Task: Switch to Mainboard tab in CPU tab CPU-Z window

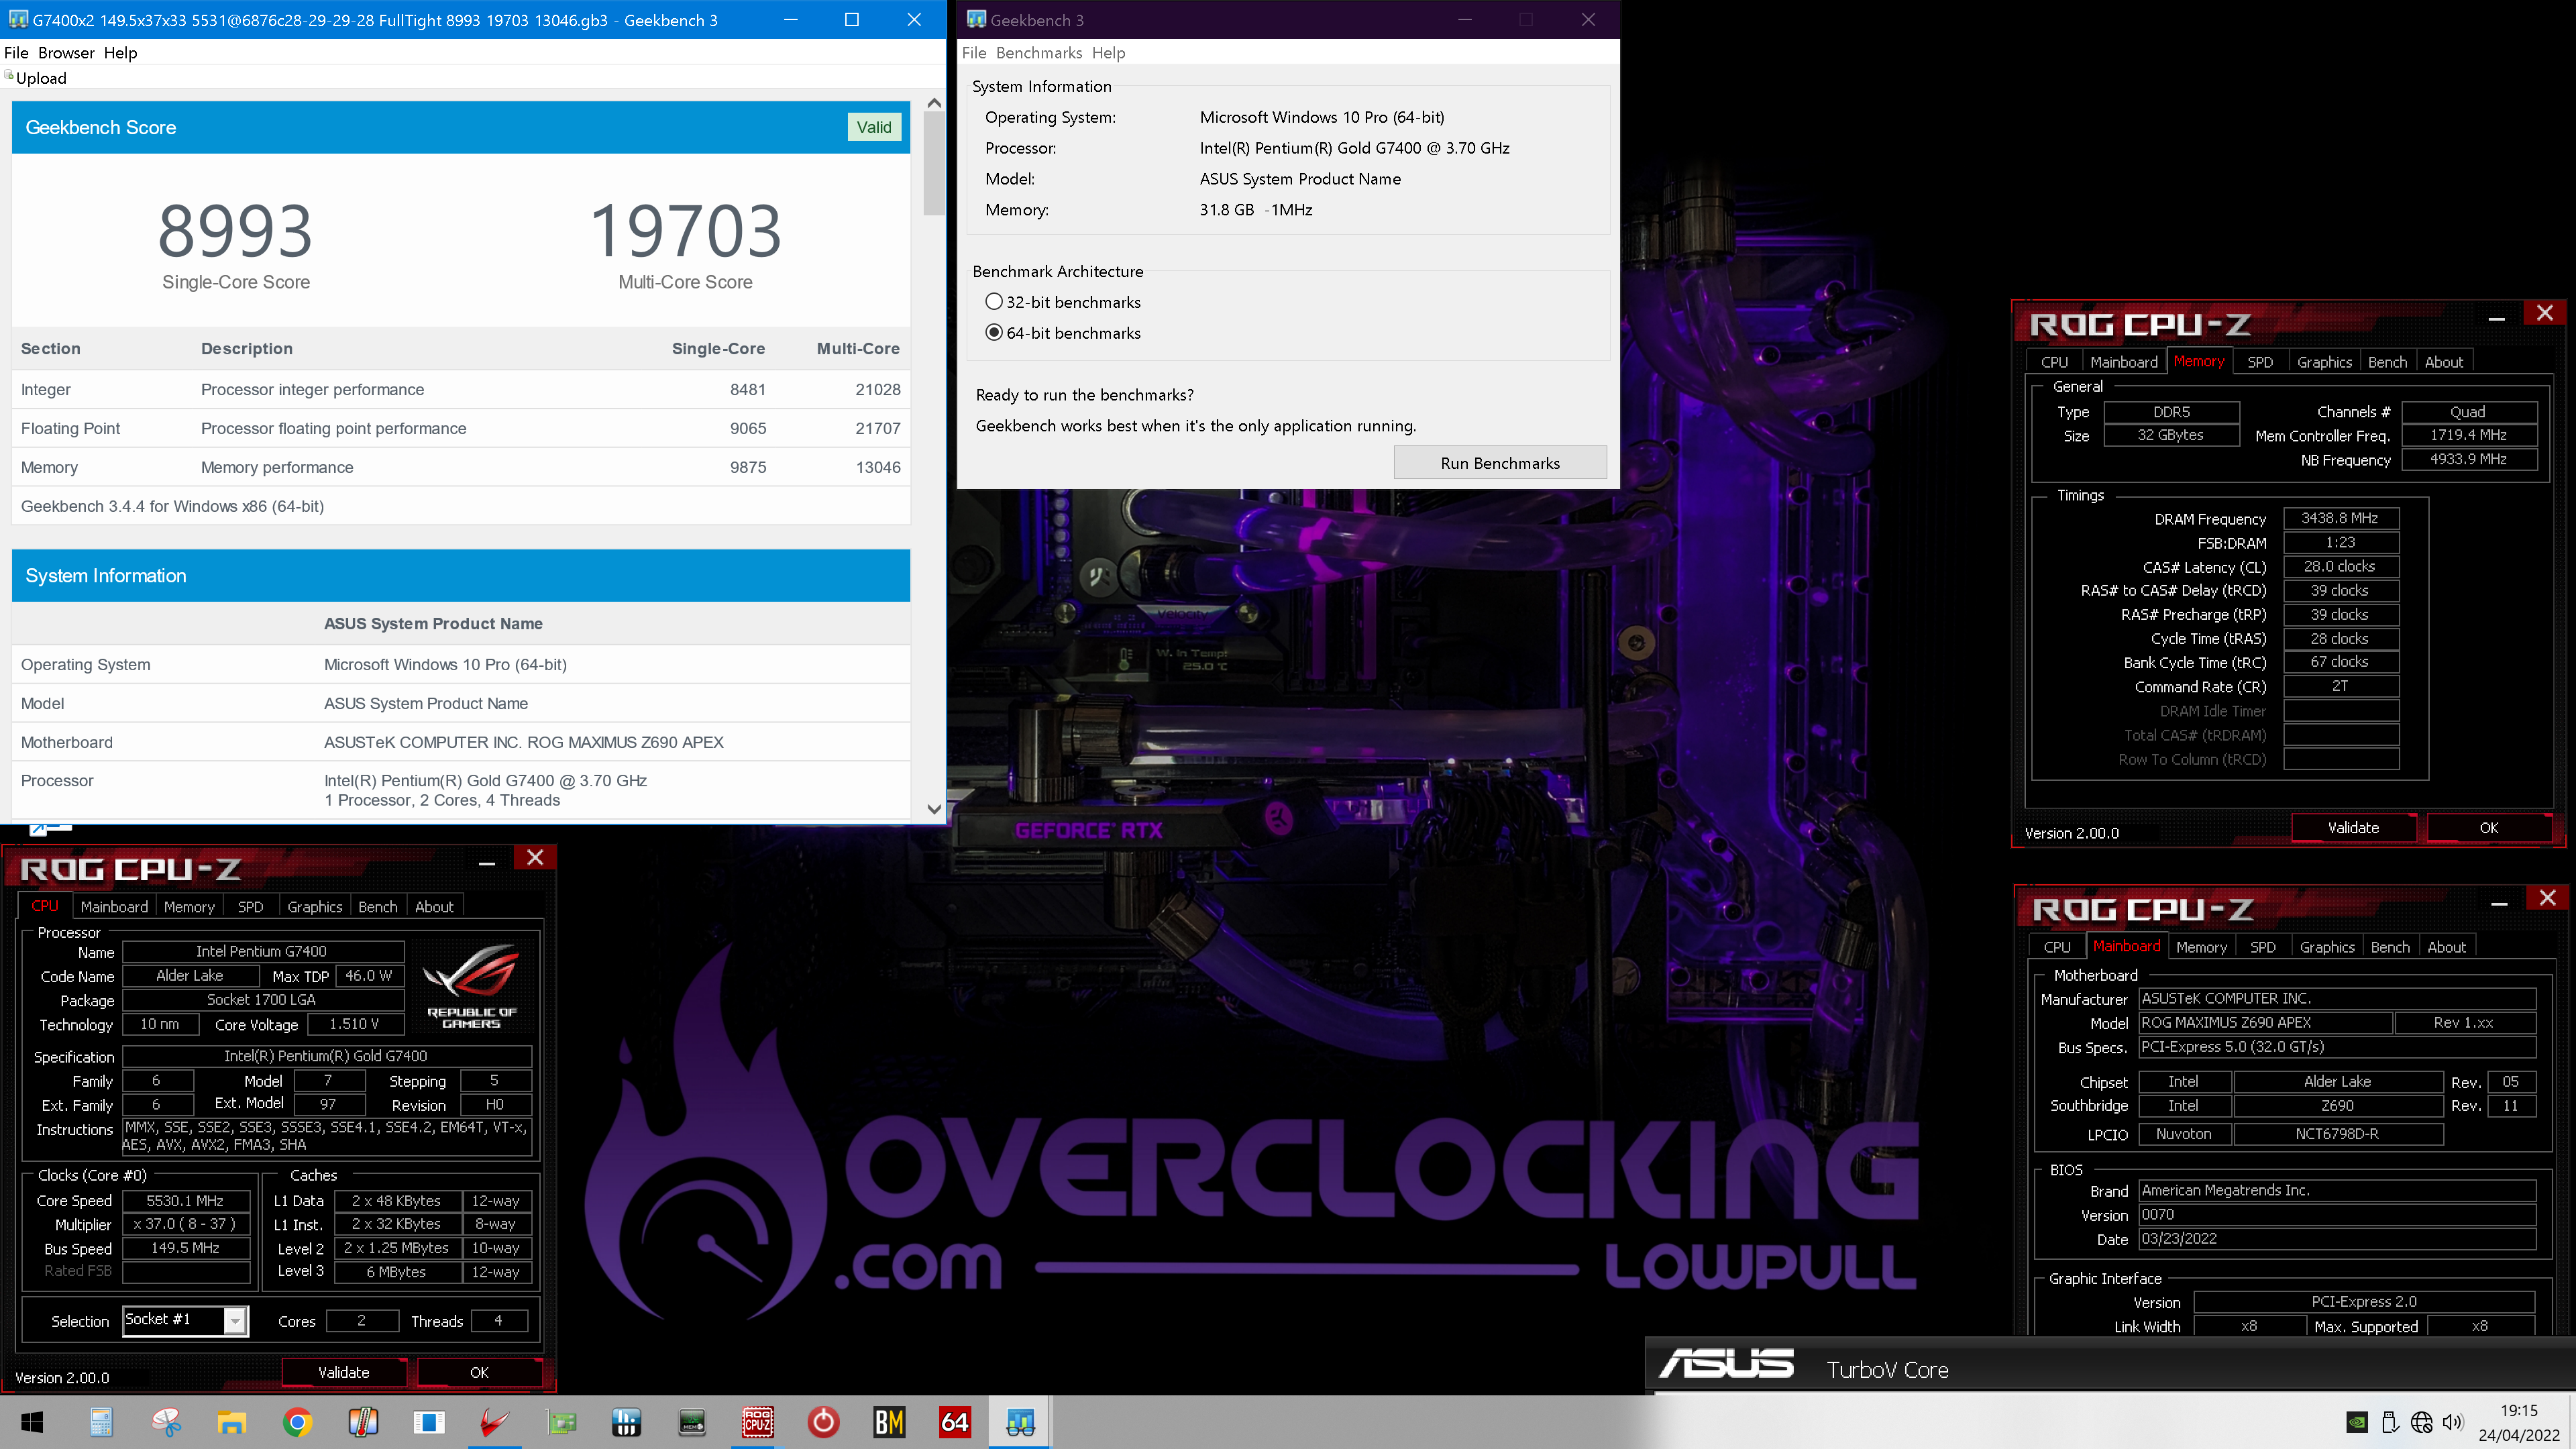Action: point(114,907)
